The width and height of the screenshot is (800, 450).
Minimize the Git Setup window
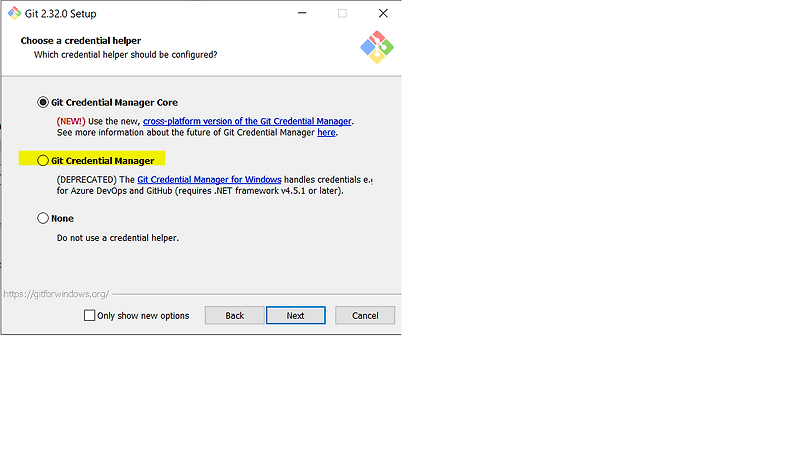(x=302, y=13)
